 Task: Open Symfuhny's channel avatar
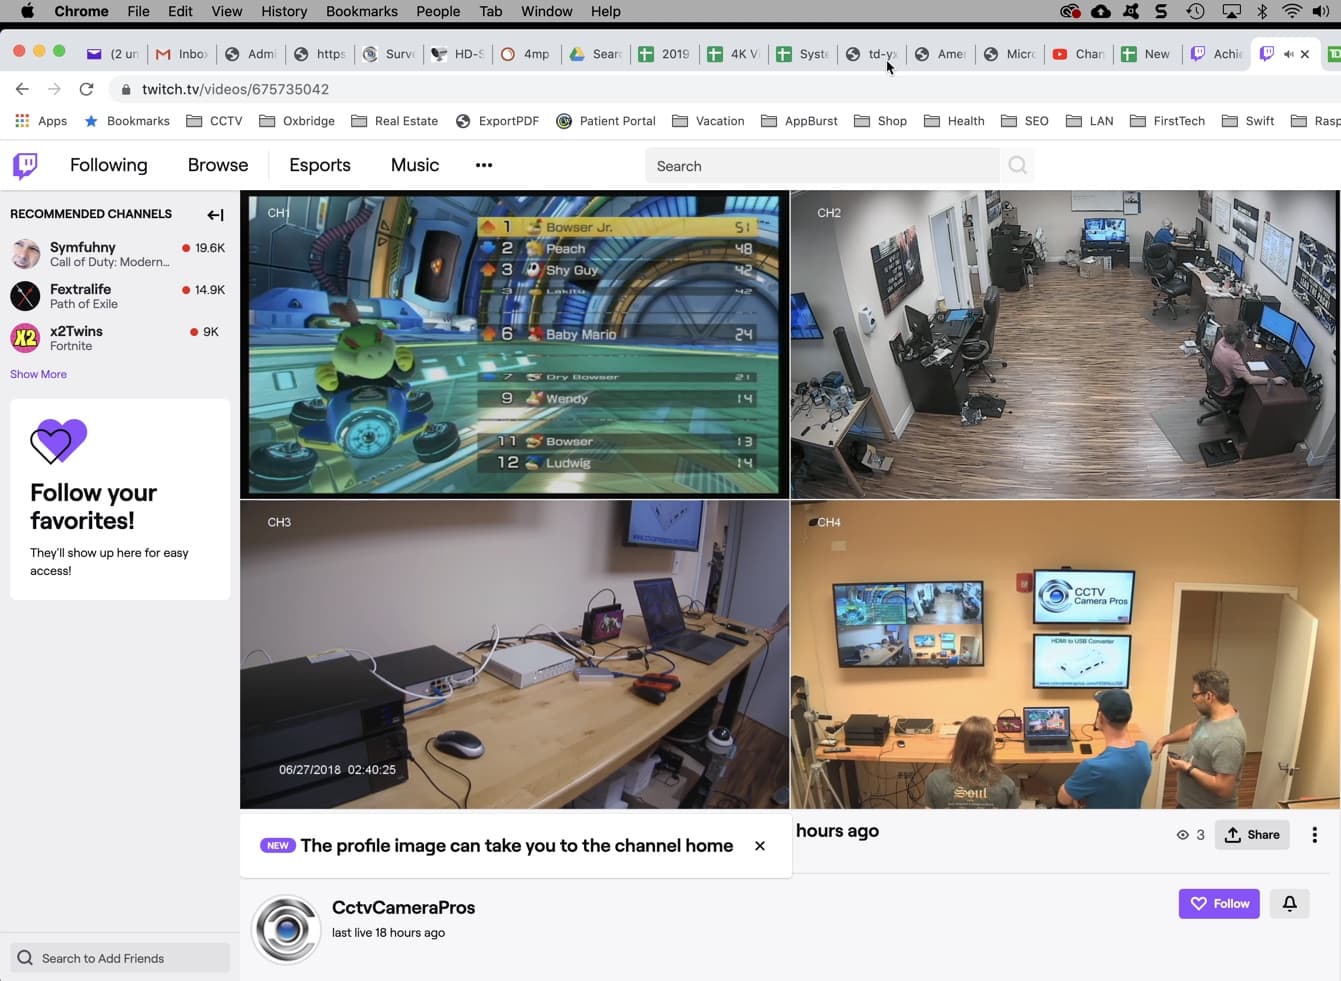click(25, 254)
